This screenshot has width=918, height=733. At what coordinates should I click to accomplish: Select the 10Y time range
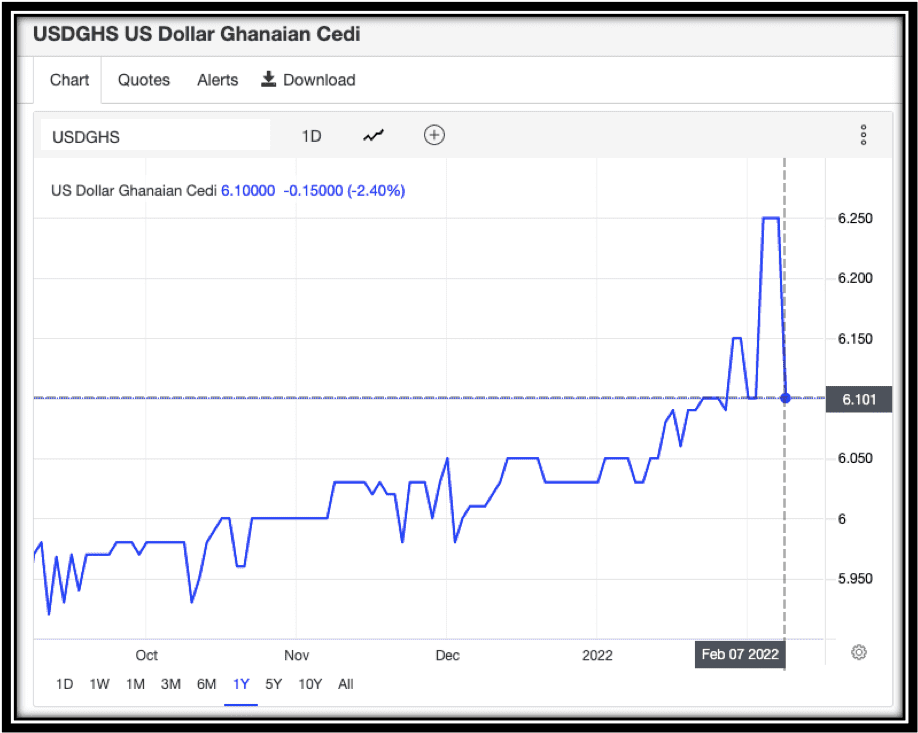[310, 684]
